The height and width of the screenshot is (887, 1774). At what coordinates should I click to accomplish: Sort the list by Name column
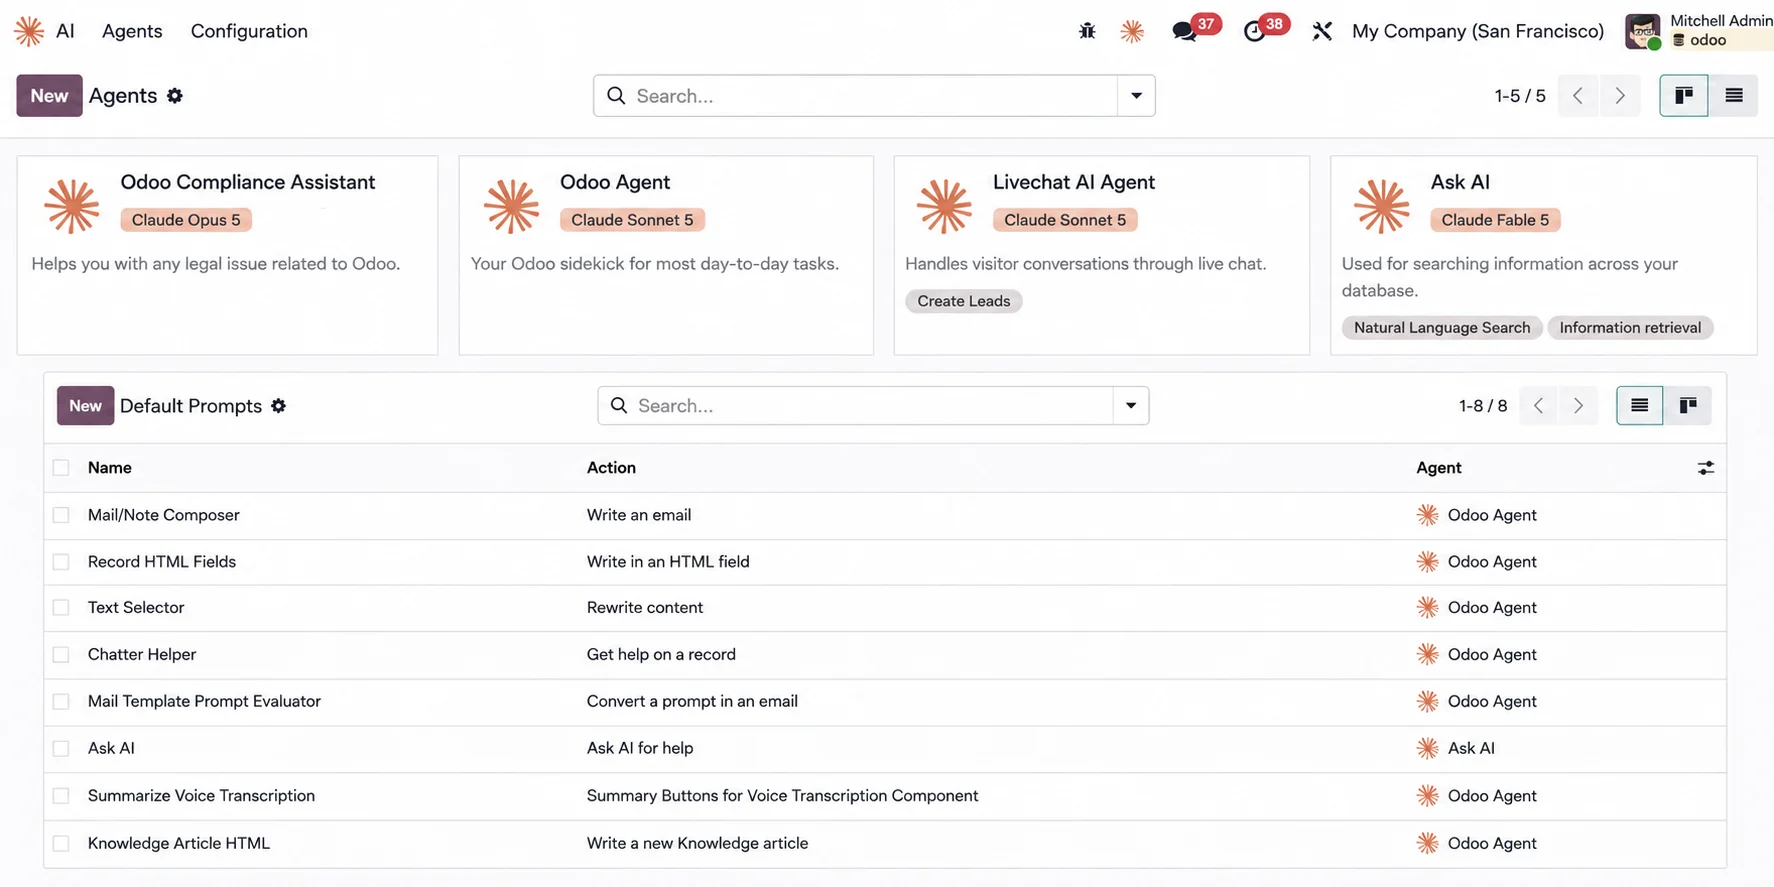pyautogui.click(x=110, y=468)
